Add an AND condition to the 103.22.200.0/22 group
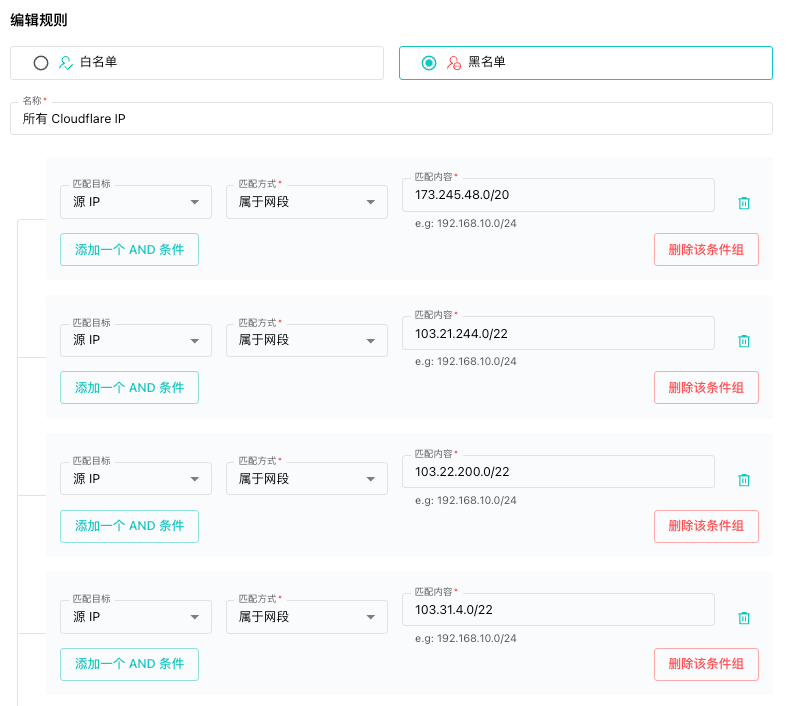The image size is (787, 706). click(129, 526)
